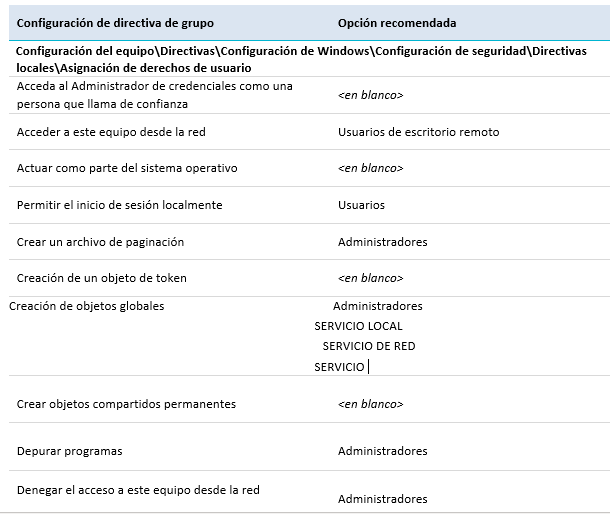Viewport: 610px width, 514px height.
Task: Click 'Administradores' for Crear un archivo de paginación
Action: (x=382, y=242)
